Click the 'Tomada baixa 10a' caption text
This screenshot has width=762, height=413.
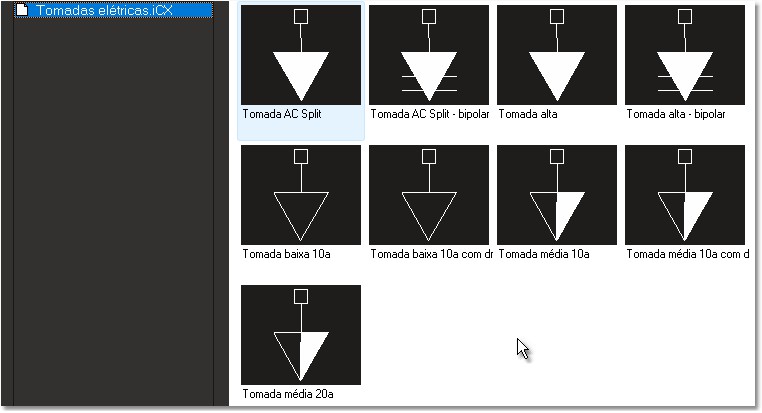click(x=286, y=254)
